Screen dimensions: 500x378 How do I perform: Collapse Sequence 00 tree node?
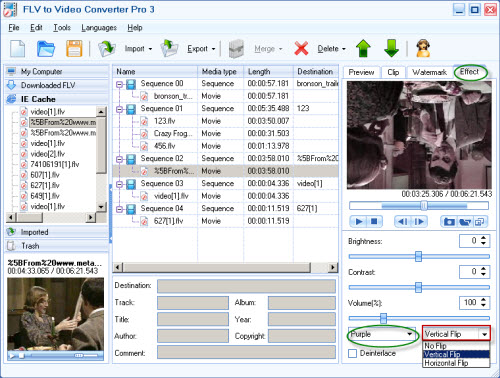(119, 84)
